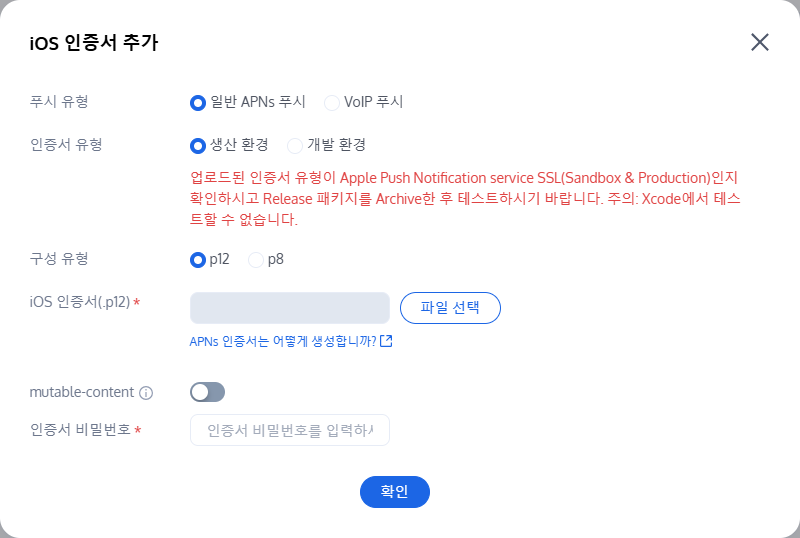Image resolution: width=800 pixels, height=538 pixels.
Task: Click the 파일 선택 button
Action: (450, 308)
